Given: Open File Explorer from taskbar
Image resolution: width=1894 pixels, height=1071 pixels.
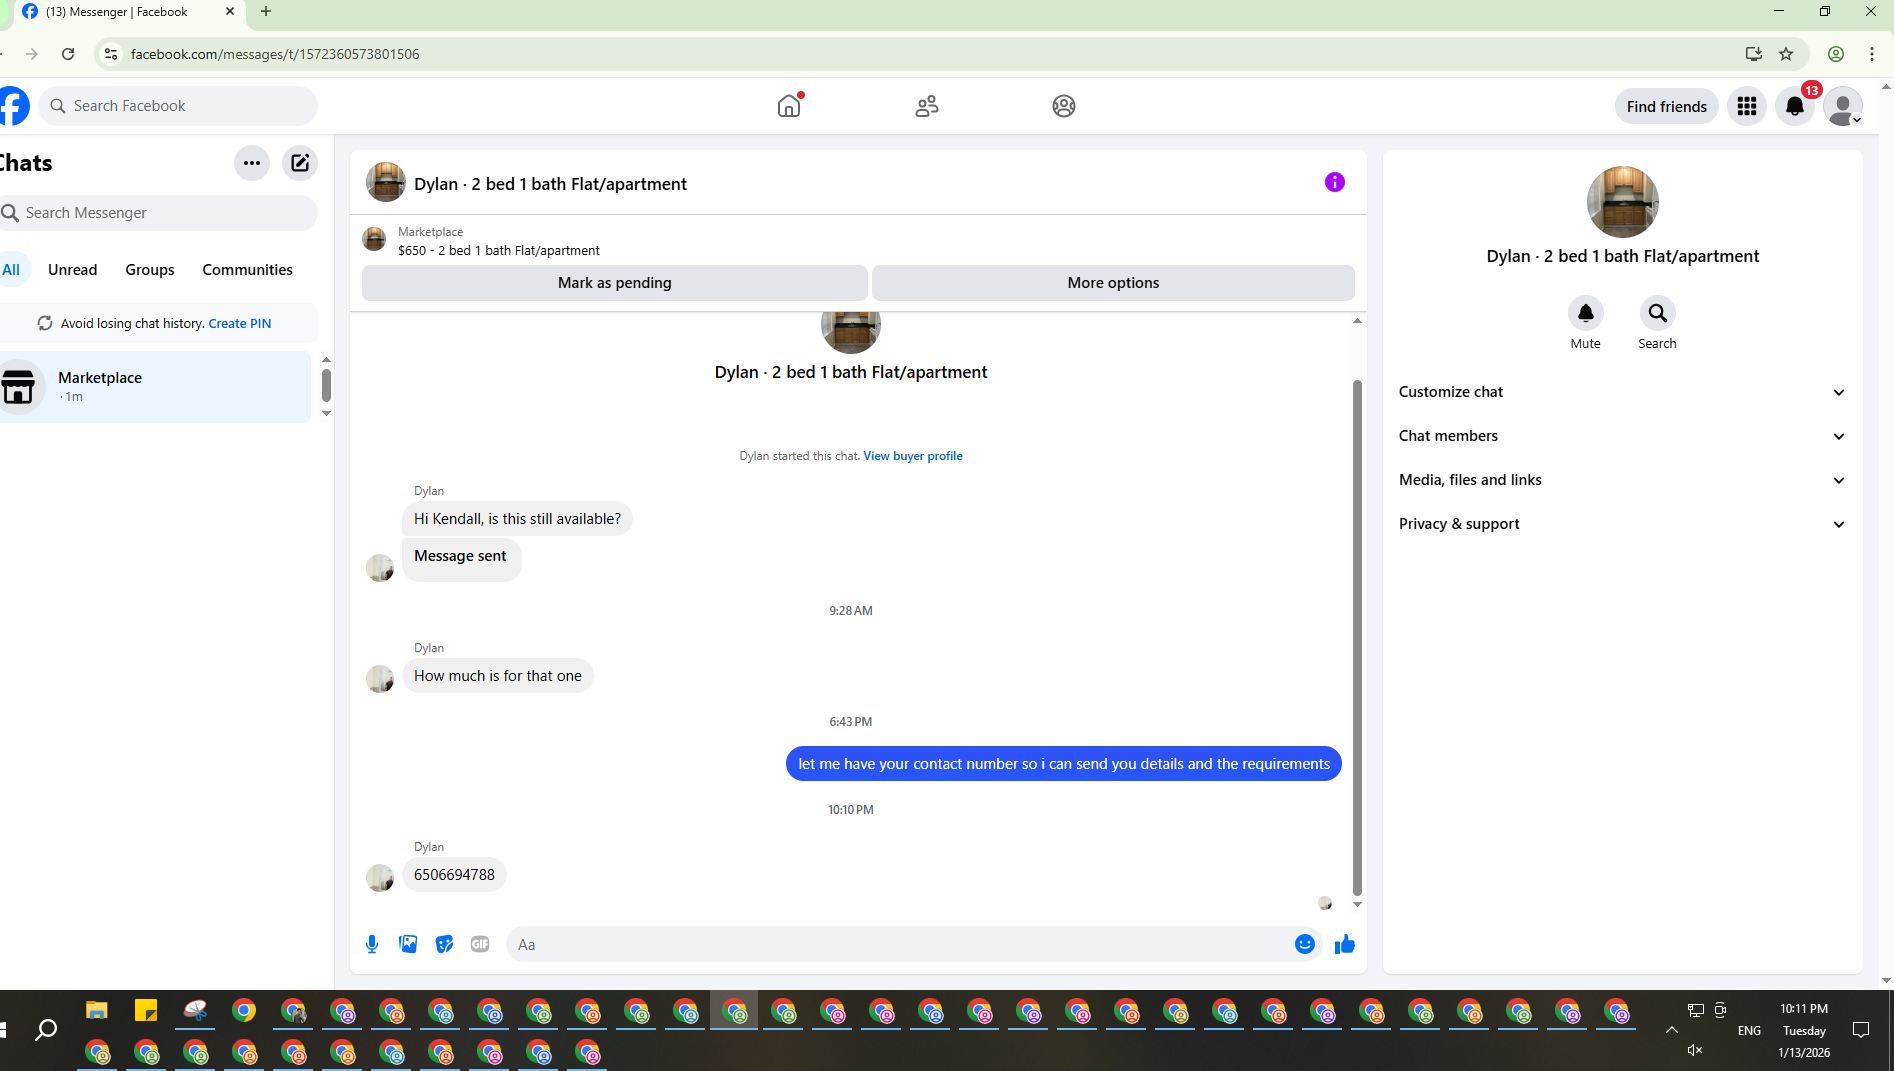Looking at the screenshot, I should point(97,1011).
